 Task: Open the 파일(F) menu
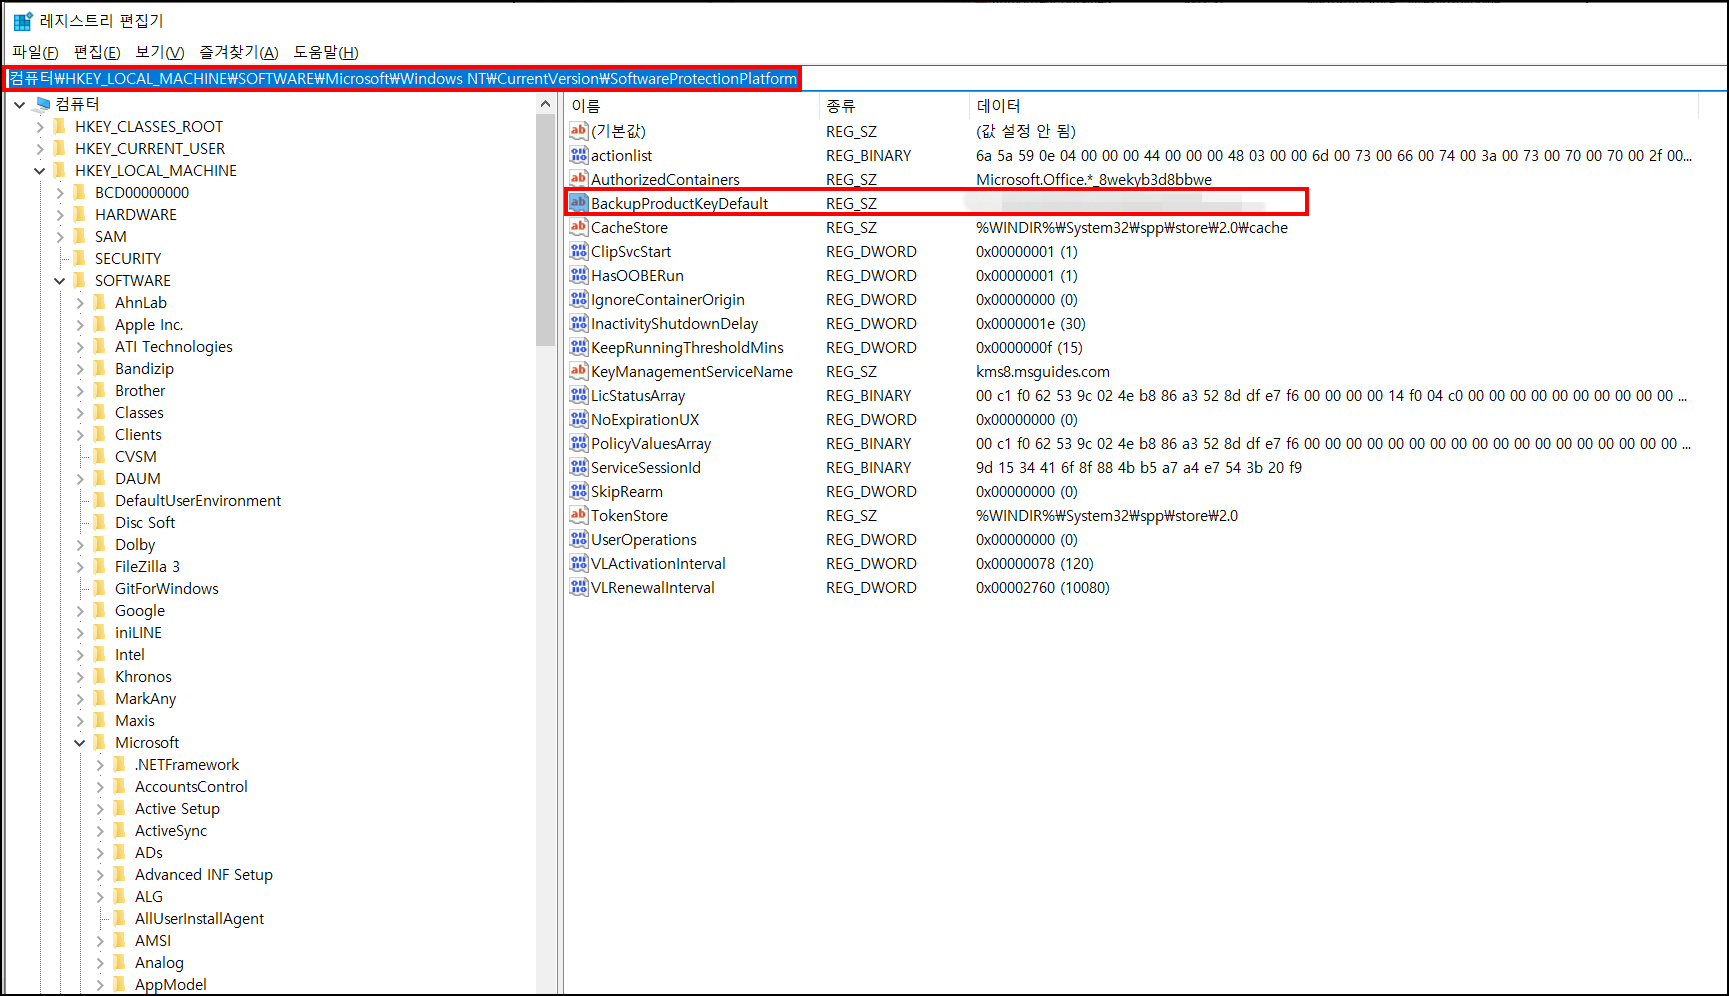coord(35,52)
